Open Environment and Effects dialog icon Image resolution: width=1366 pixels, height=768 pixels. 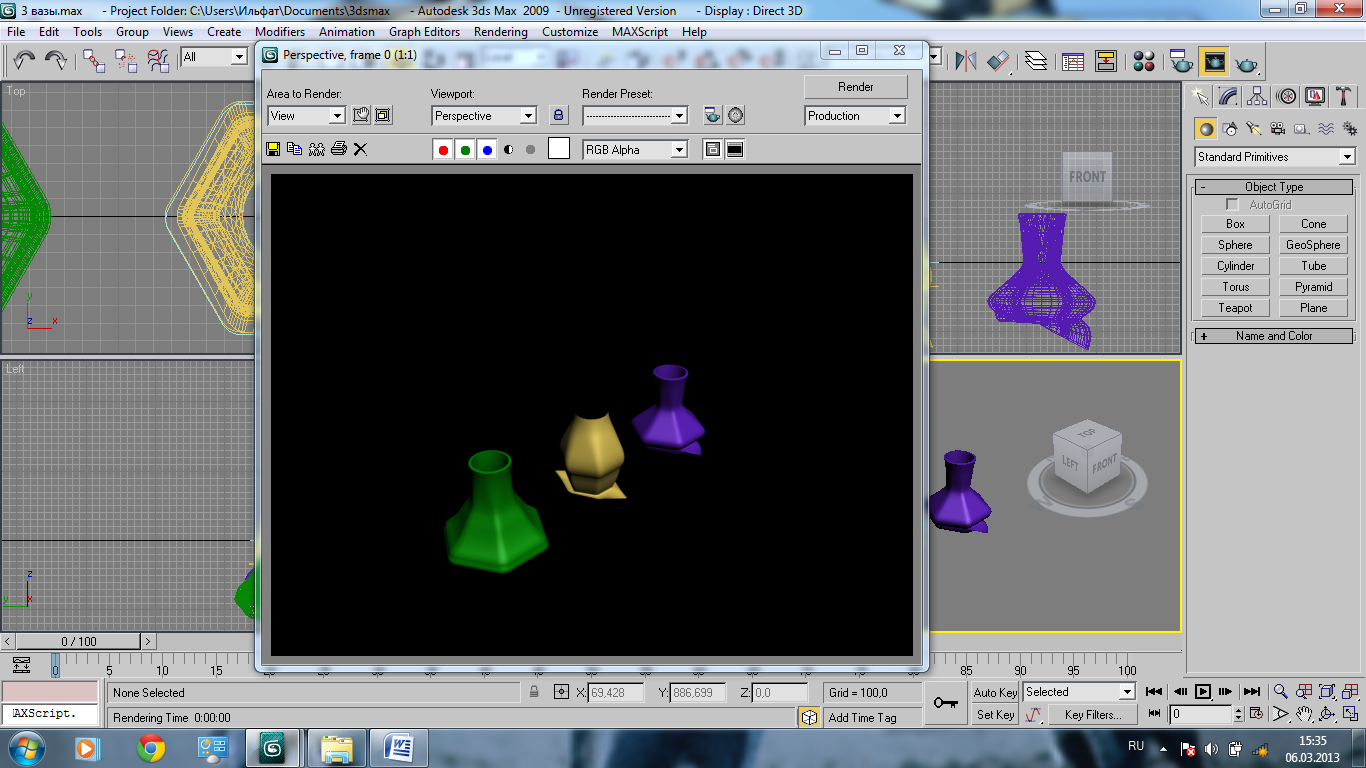(x=736, y=115)
